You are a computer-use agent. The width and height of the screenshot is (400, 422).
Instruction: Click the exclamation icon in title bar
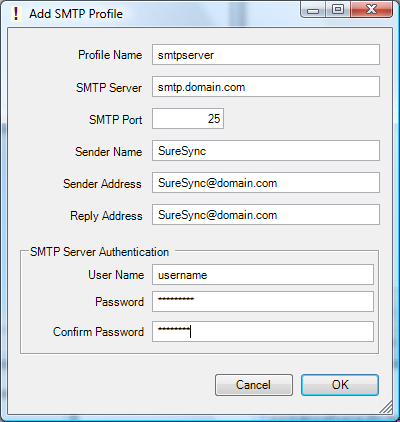pos(16,14)
